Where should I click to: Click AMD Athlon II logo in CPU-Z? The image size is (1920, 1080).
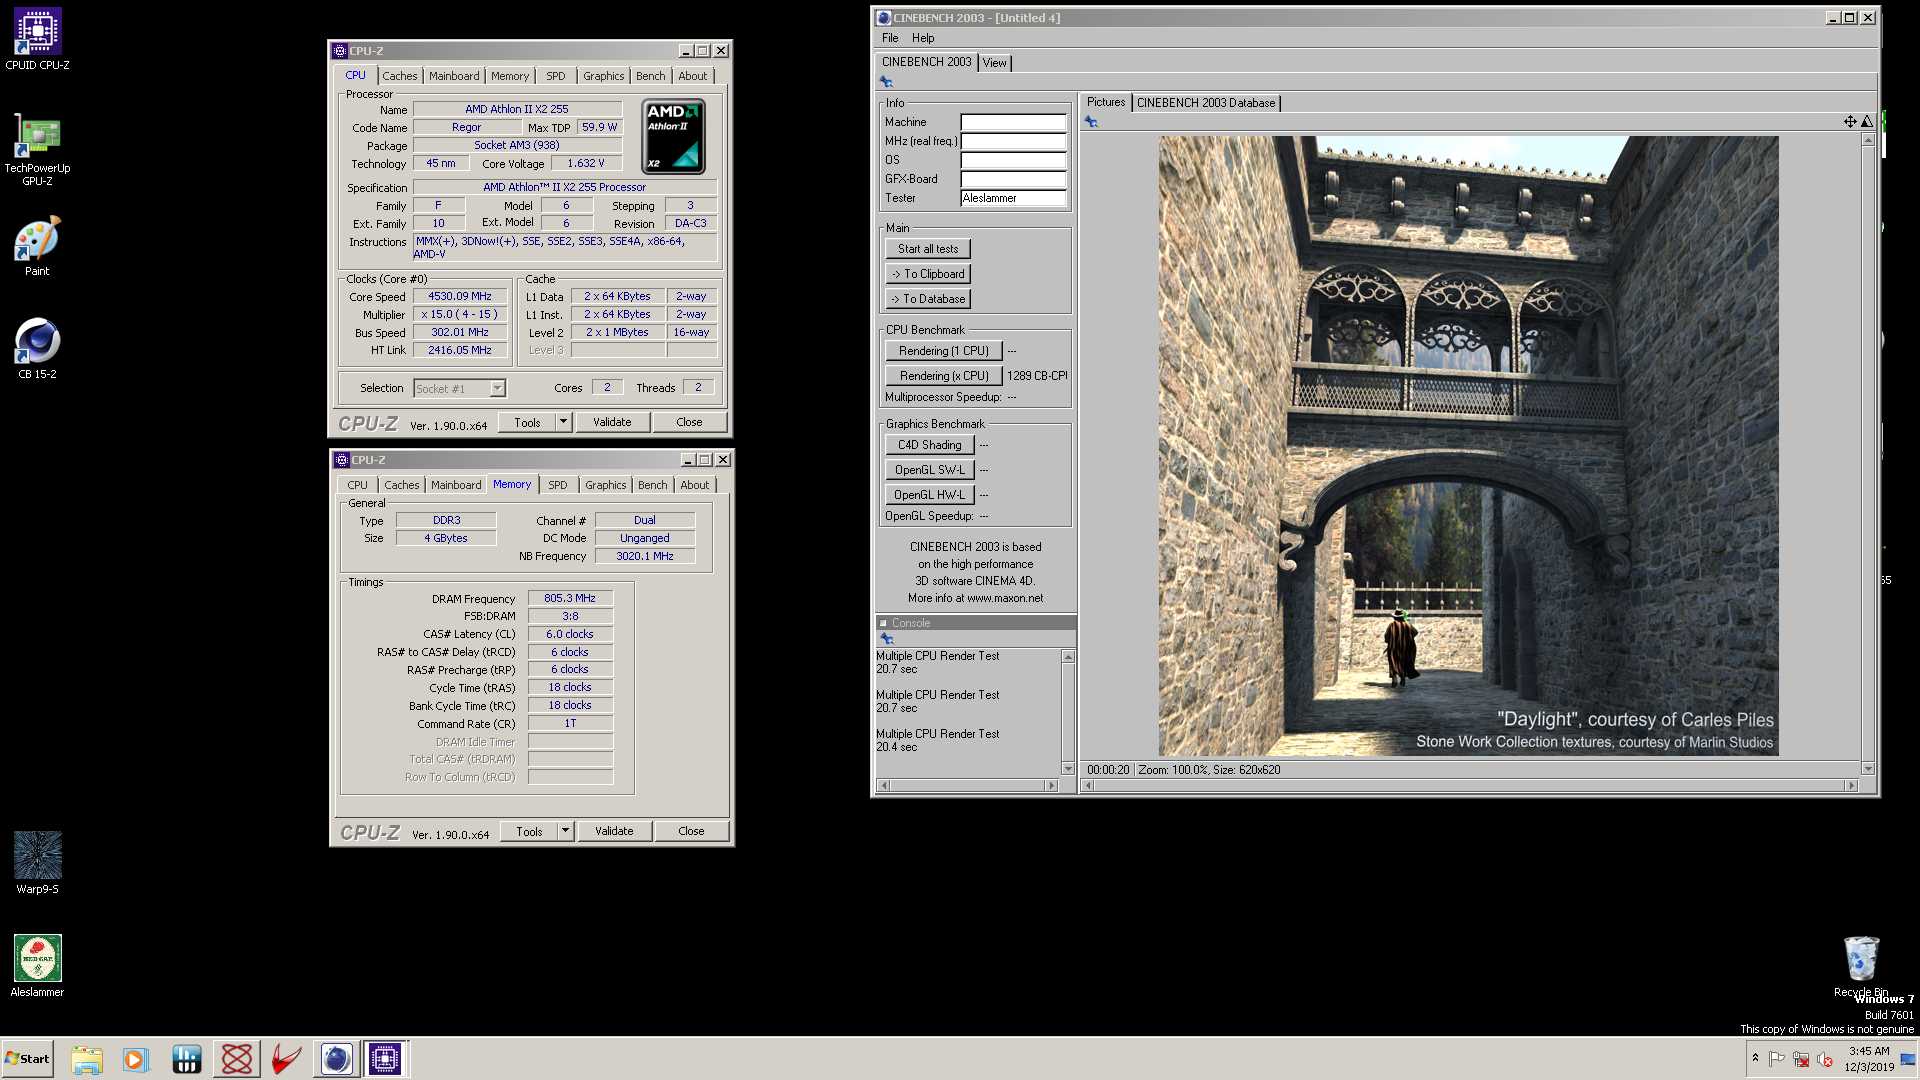point(673,137)
